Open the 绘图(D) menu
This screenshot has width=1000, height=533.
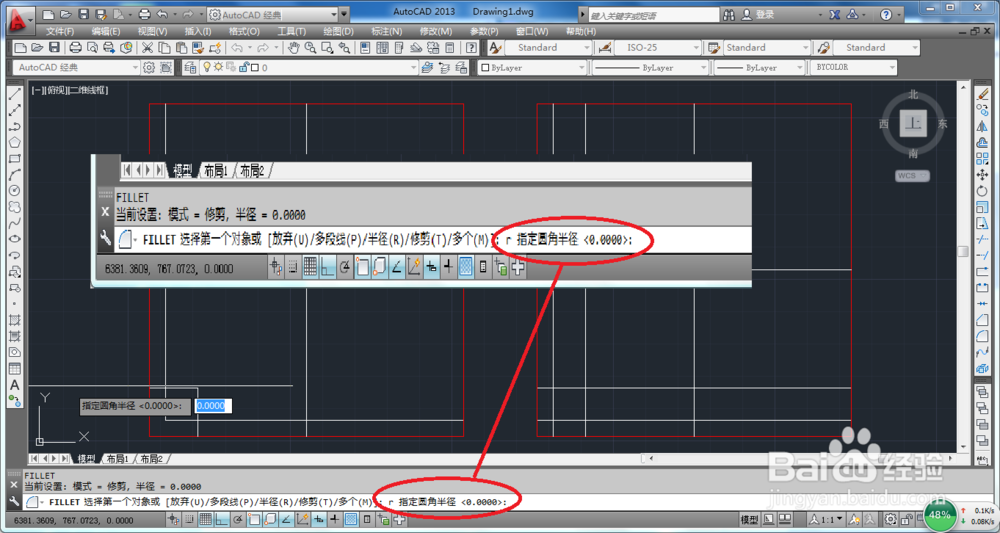click(338, 31)
